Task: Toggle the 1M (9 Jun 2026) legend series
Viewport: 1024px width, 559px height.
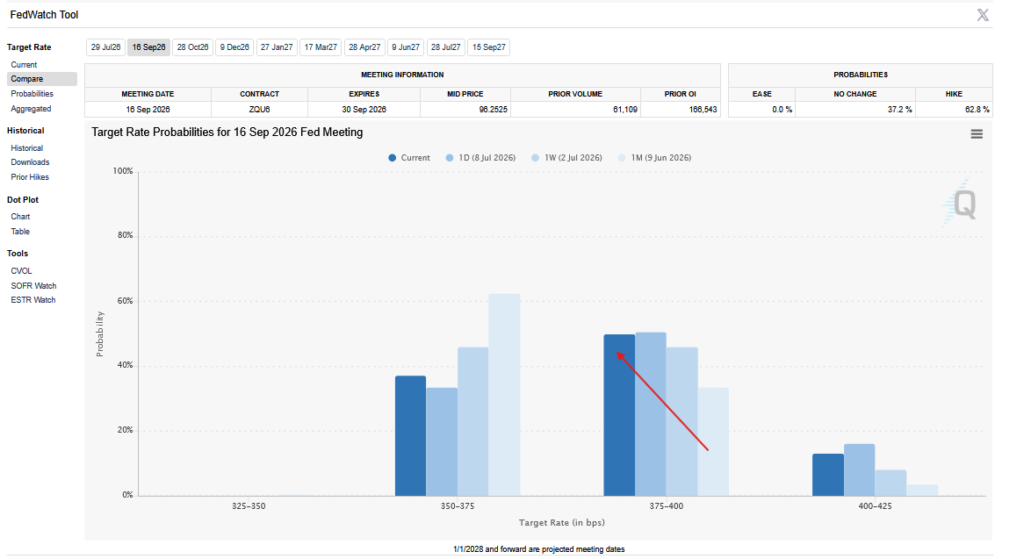Action: click(654, 158)
